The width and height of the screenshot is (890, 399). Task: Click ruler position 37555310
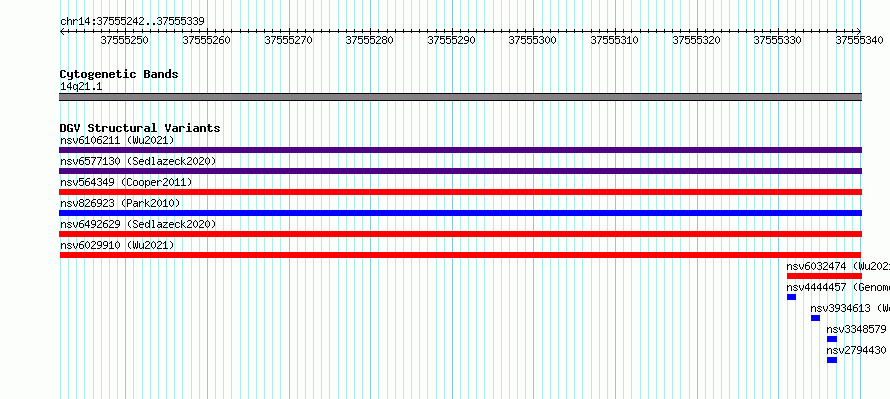615,40
